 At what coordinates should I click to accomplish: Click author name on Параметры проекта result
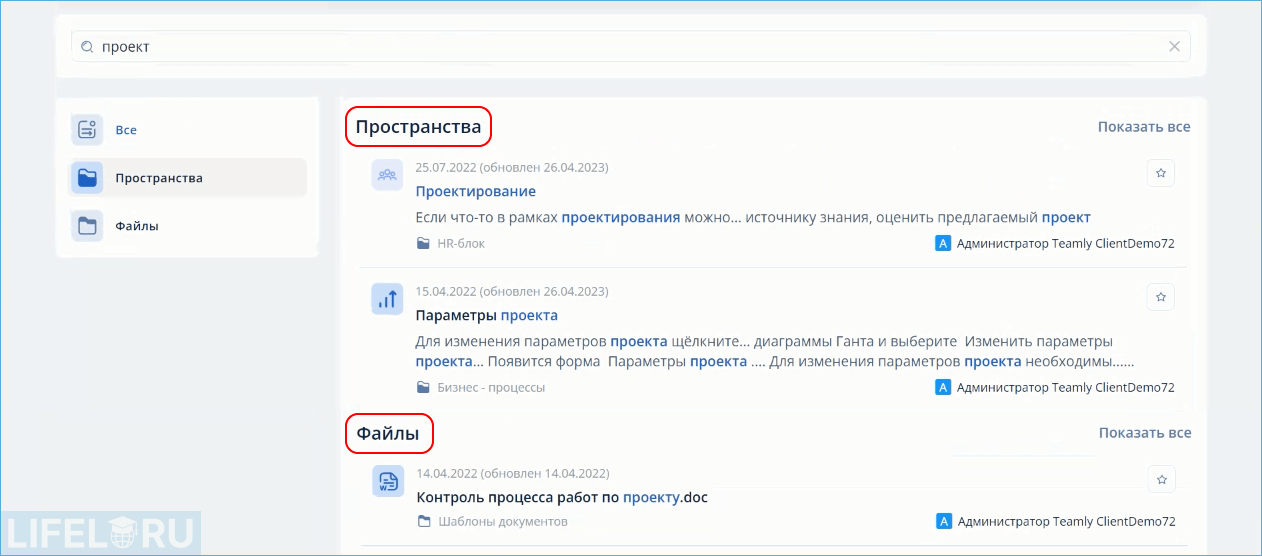(x=1066, y=387)
